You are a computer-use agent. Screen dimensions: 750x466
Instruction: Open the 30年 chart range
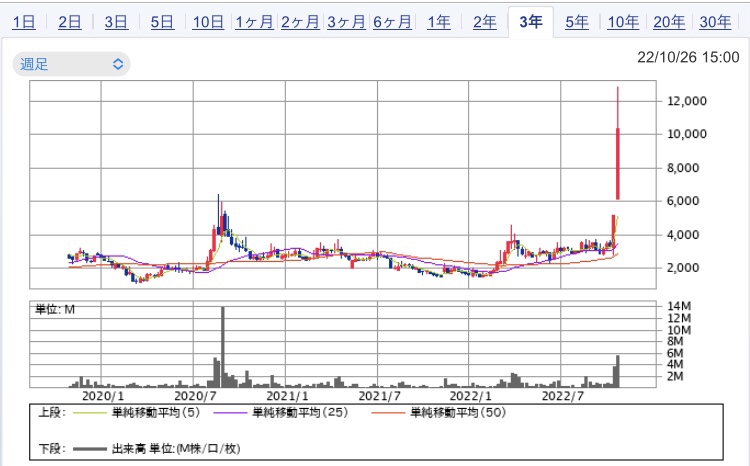point(715,22)
